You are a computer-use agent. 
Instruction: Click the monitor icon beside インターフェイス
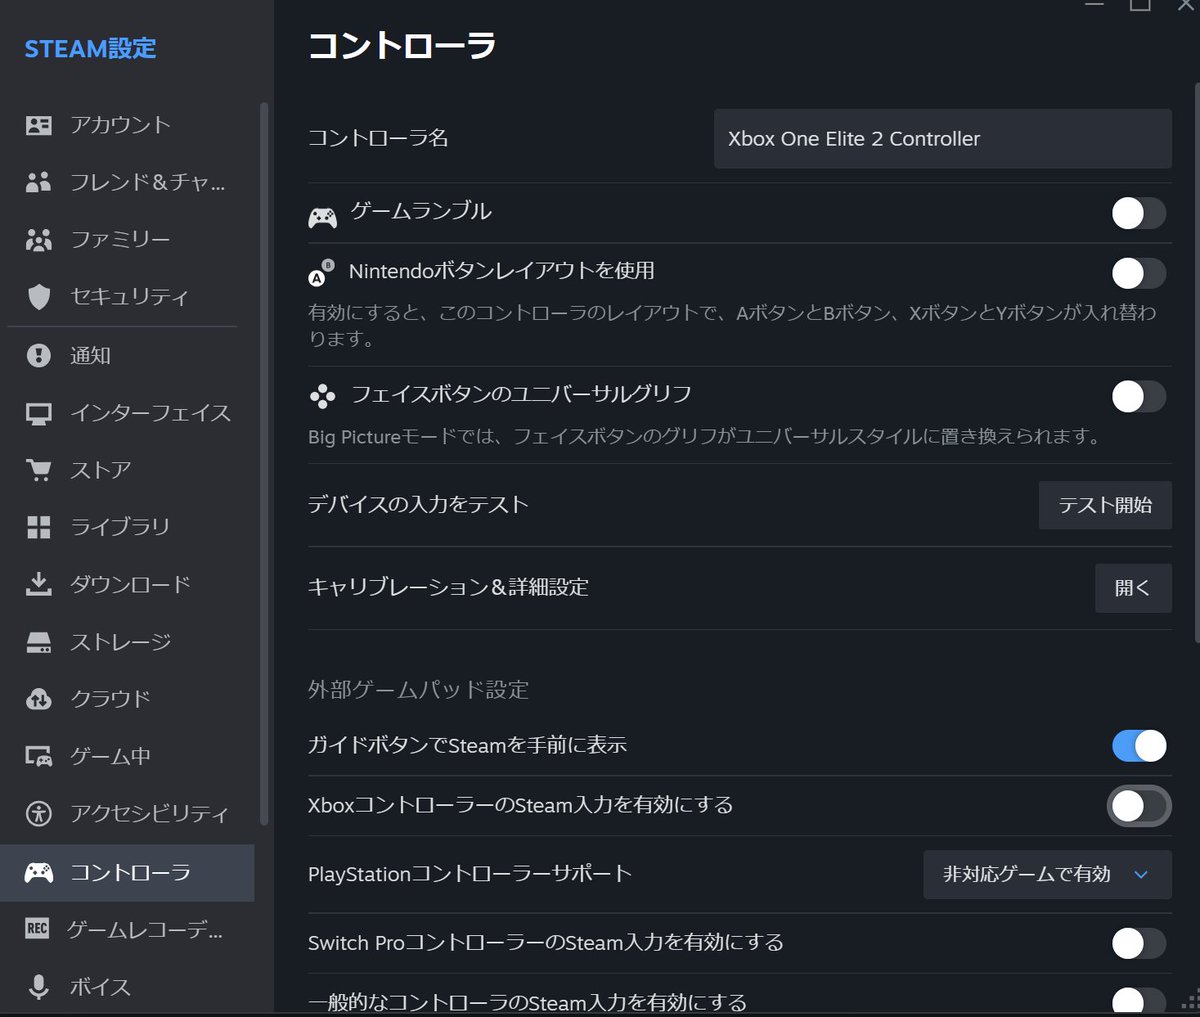(39, 413)
